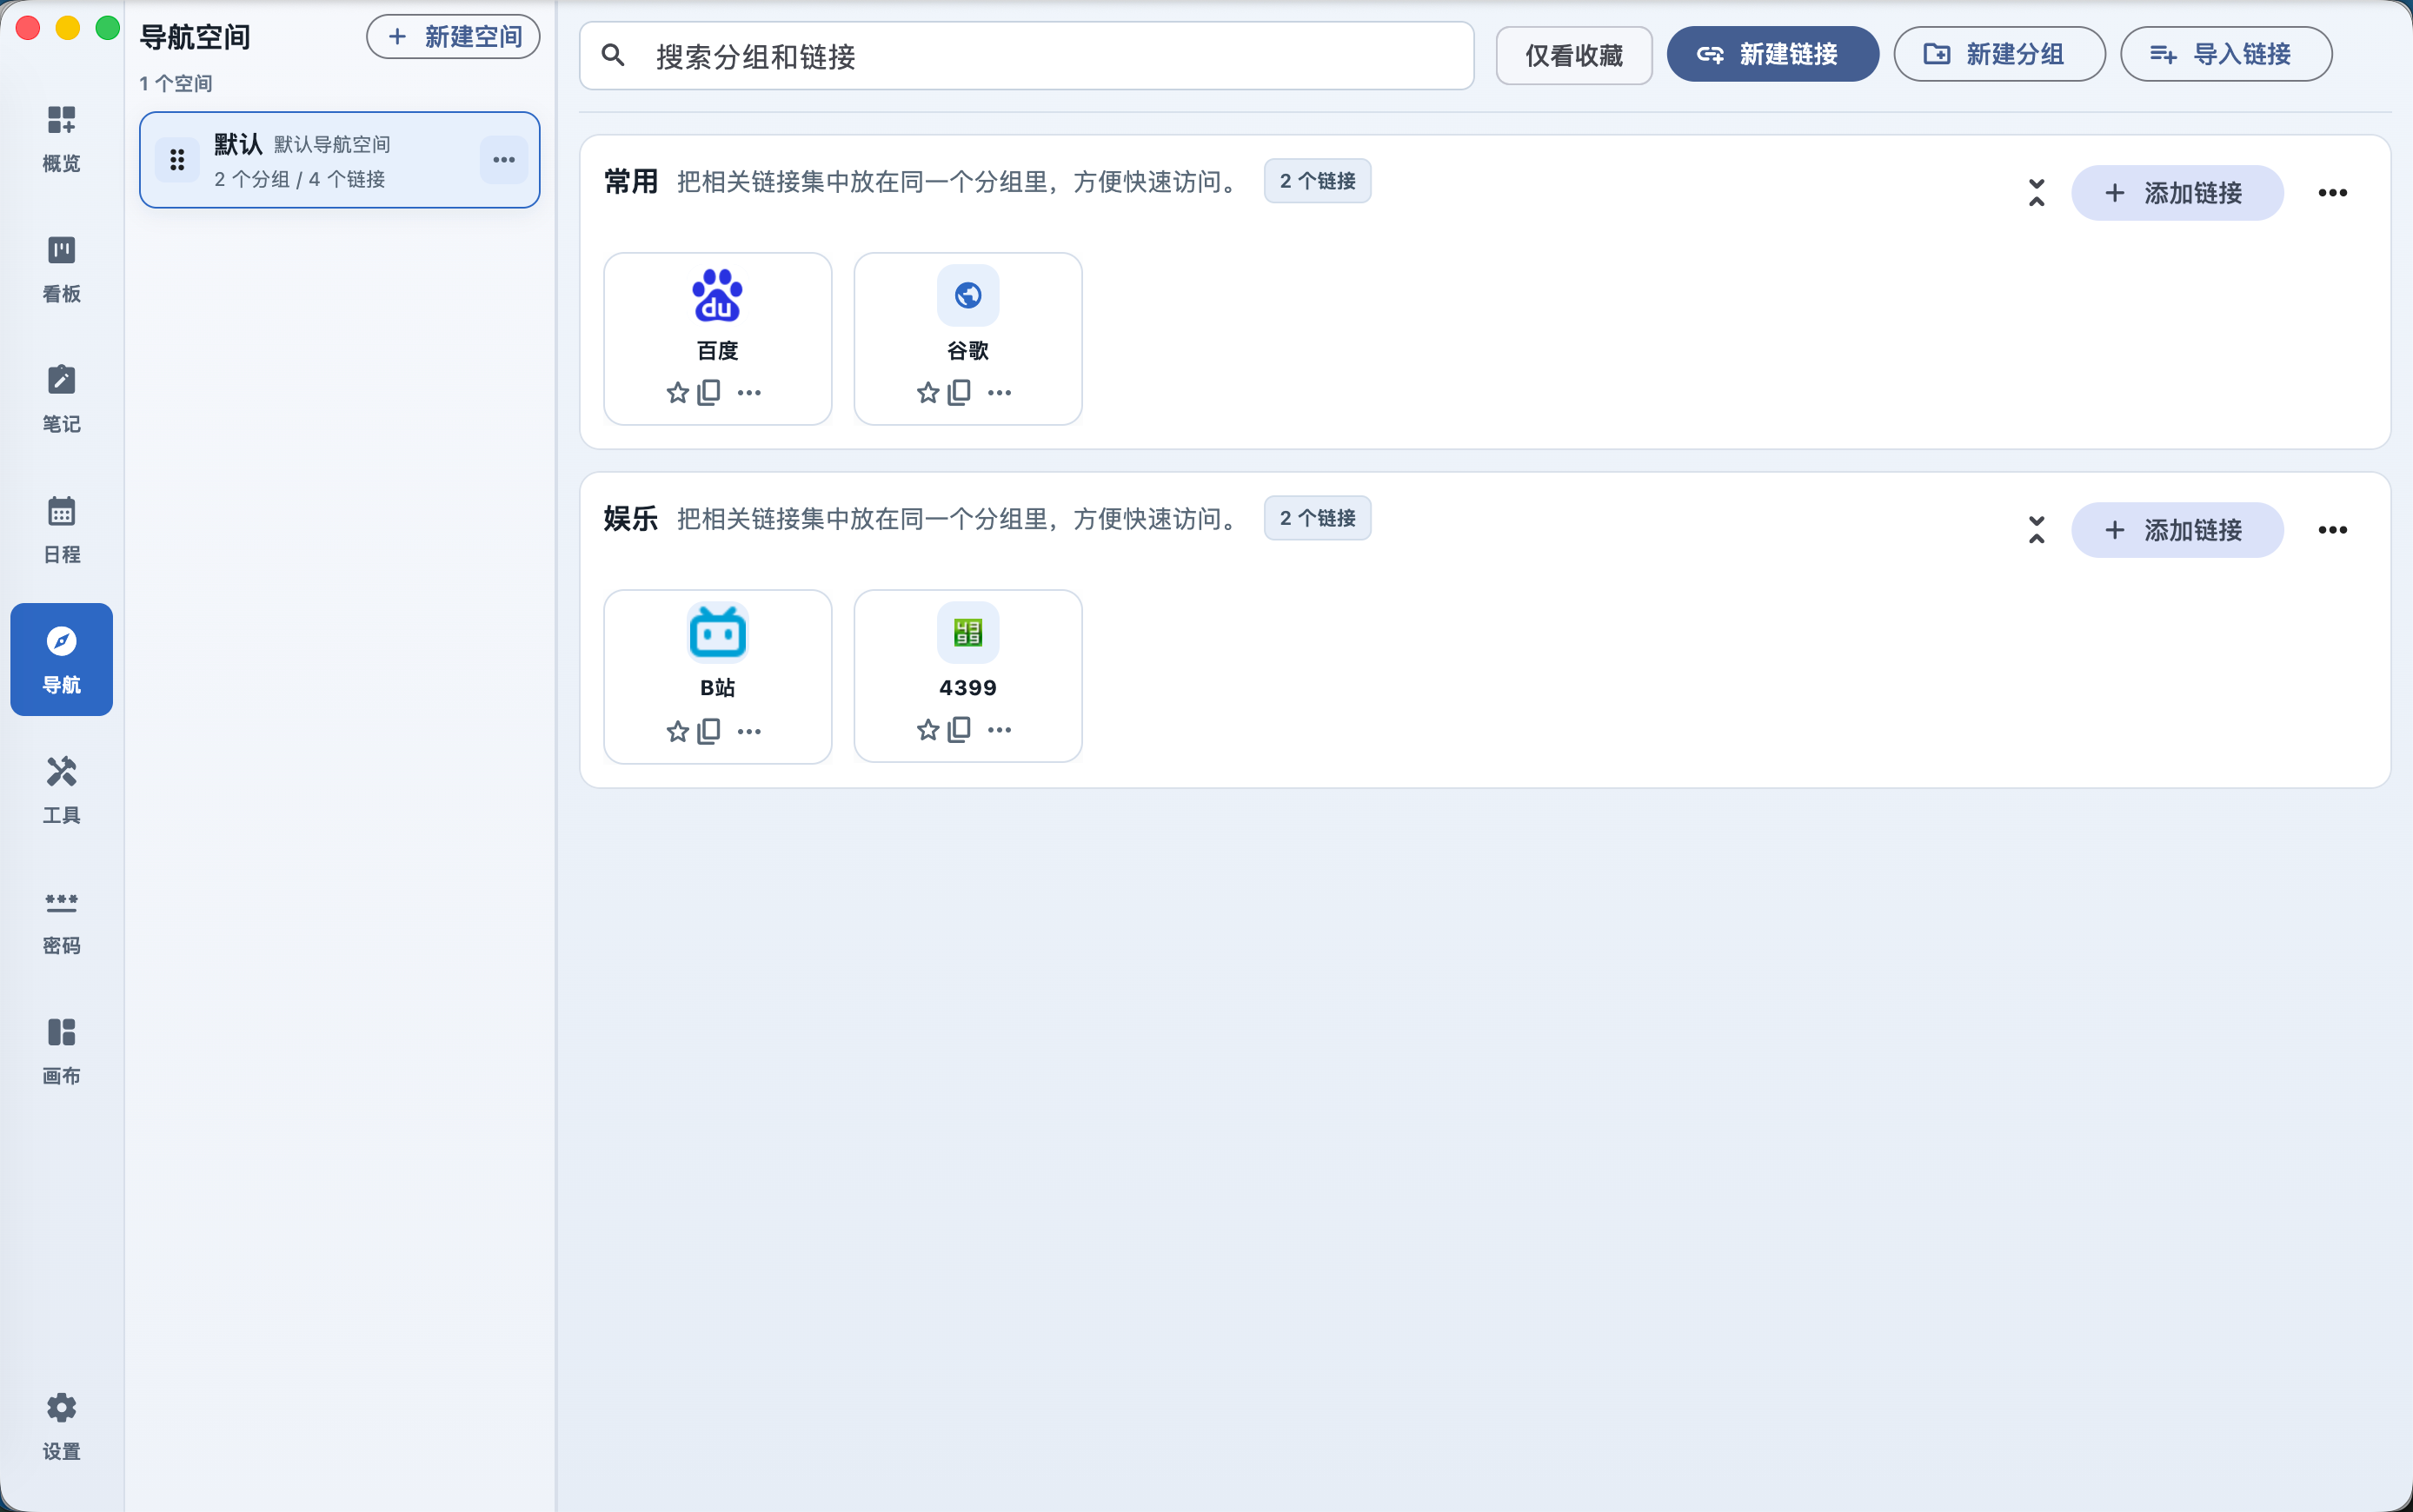2413x1512 pixels.
Task: Open the 谷歌 globe icon
Action: [968, 295]
